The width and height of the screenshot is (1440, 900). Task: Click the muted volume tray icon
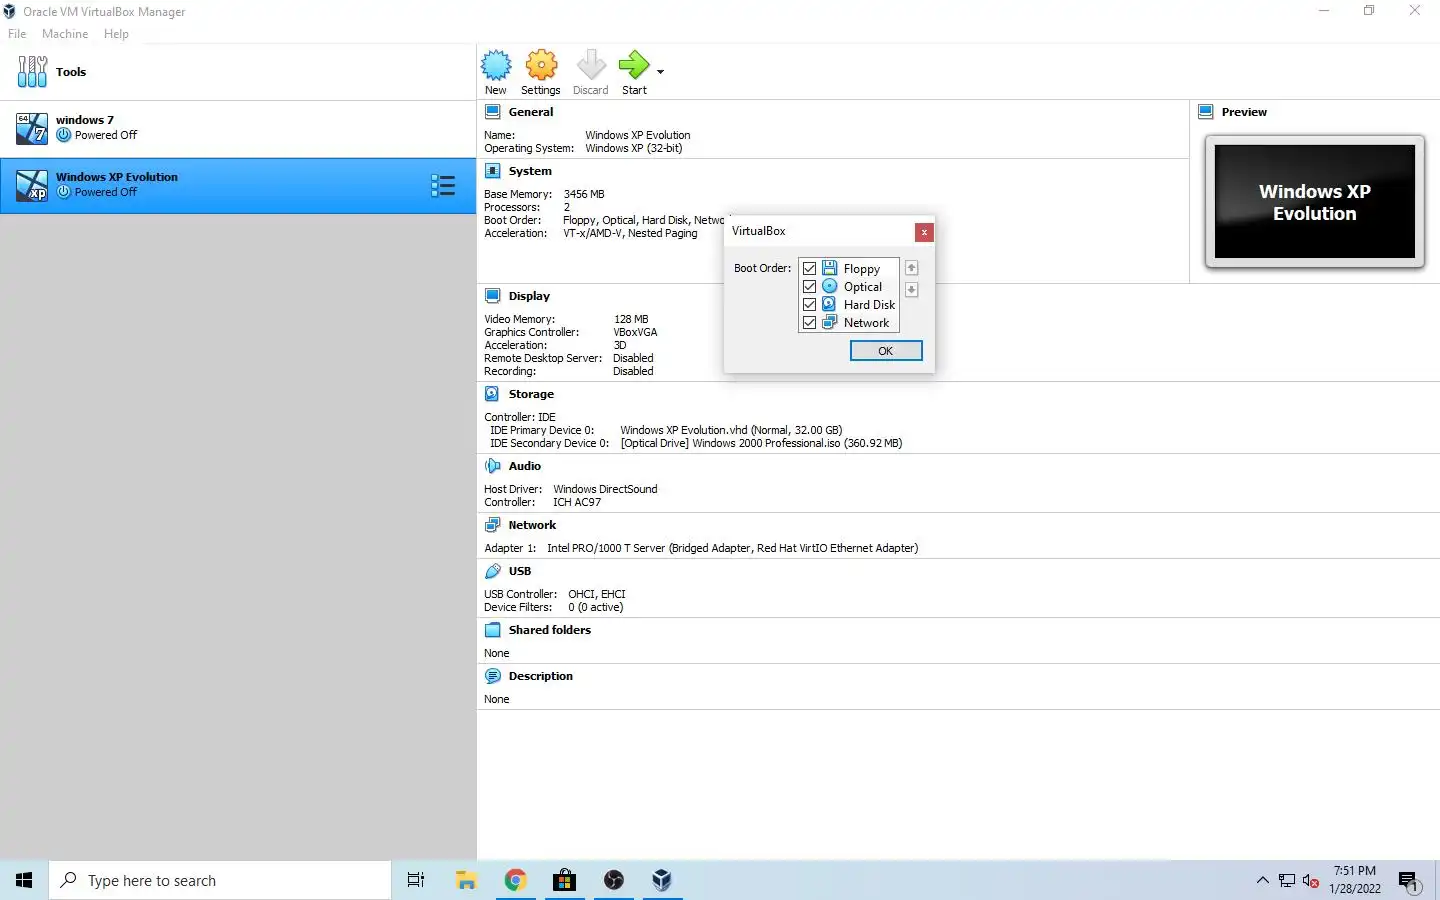pos(1311,881)
